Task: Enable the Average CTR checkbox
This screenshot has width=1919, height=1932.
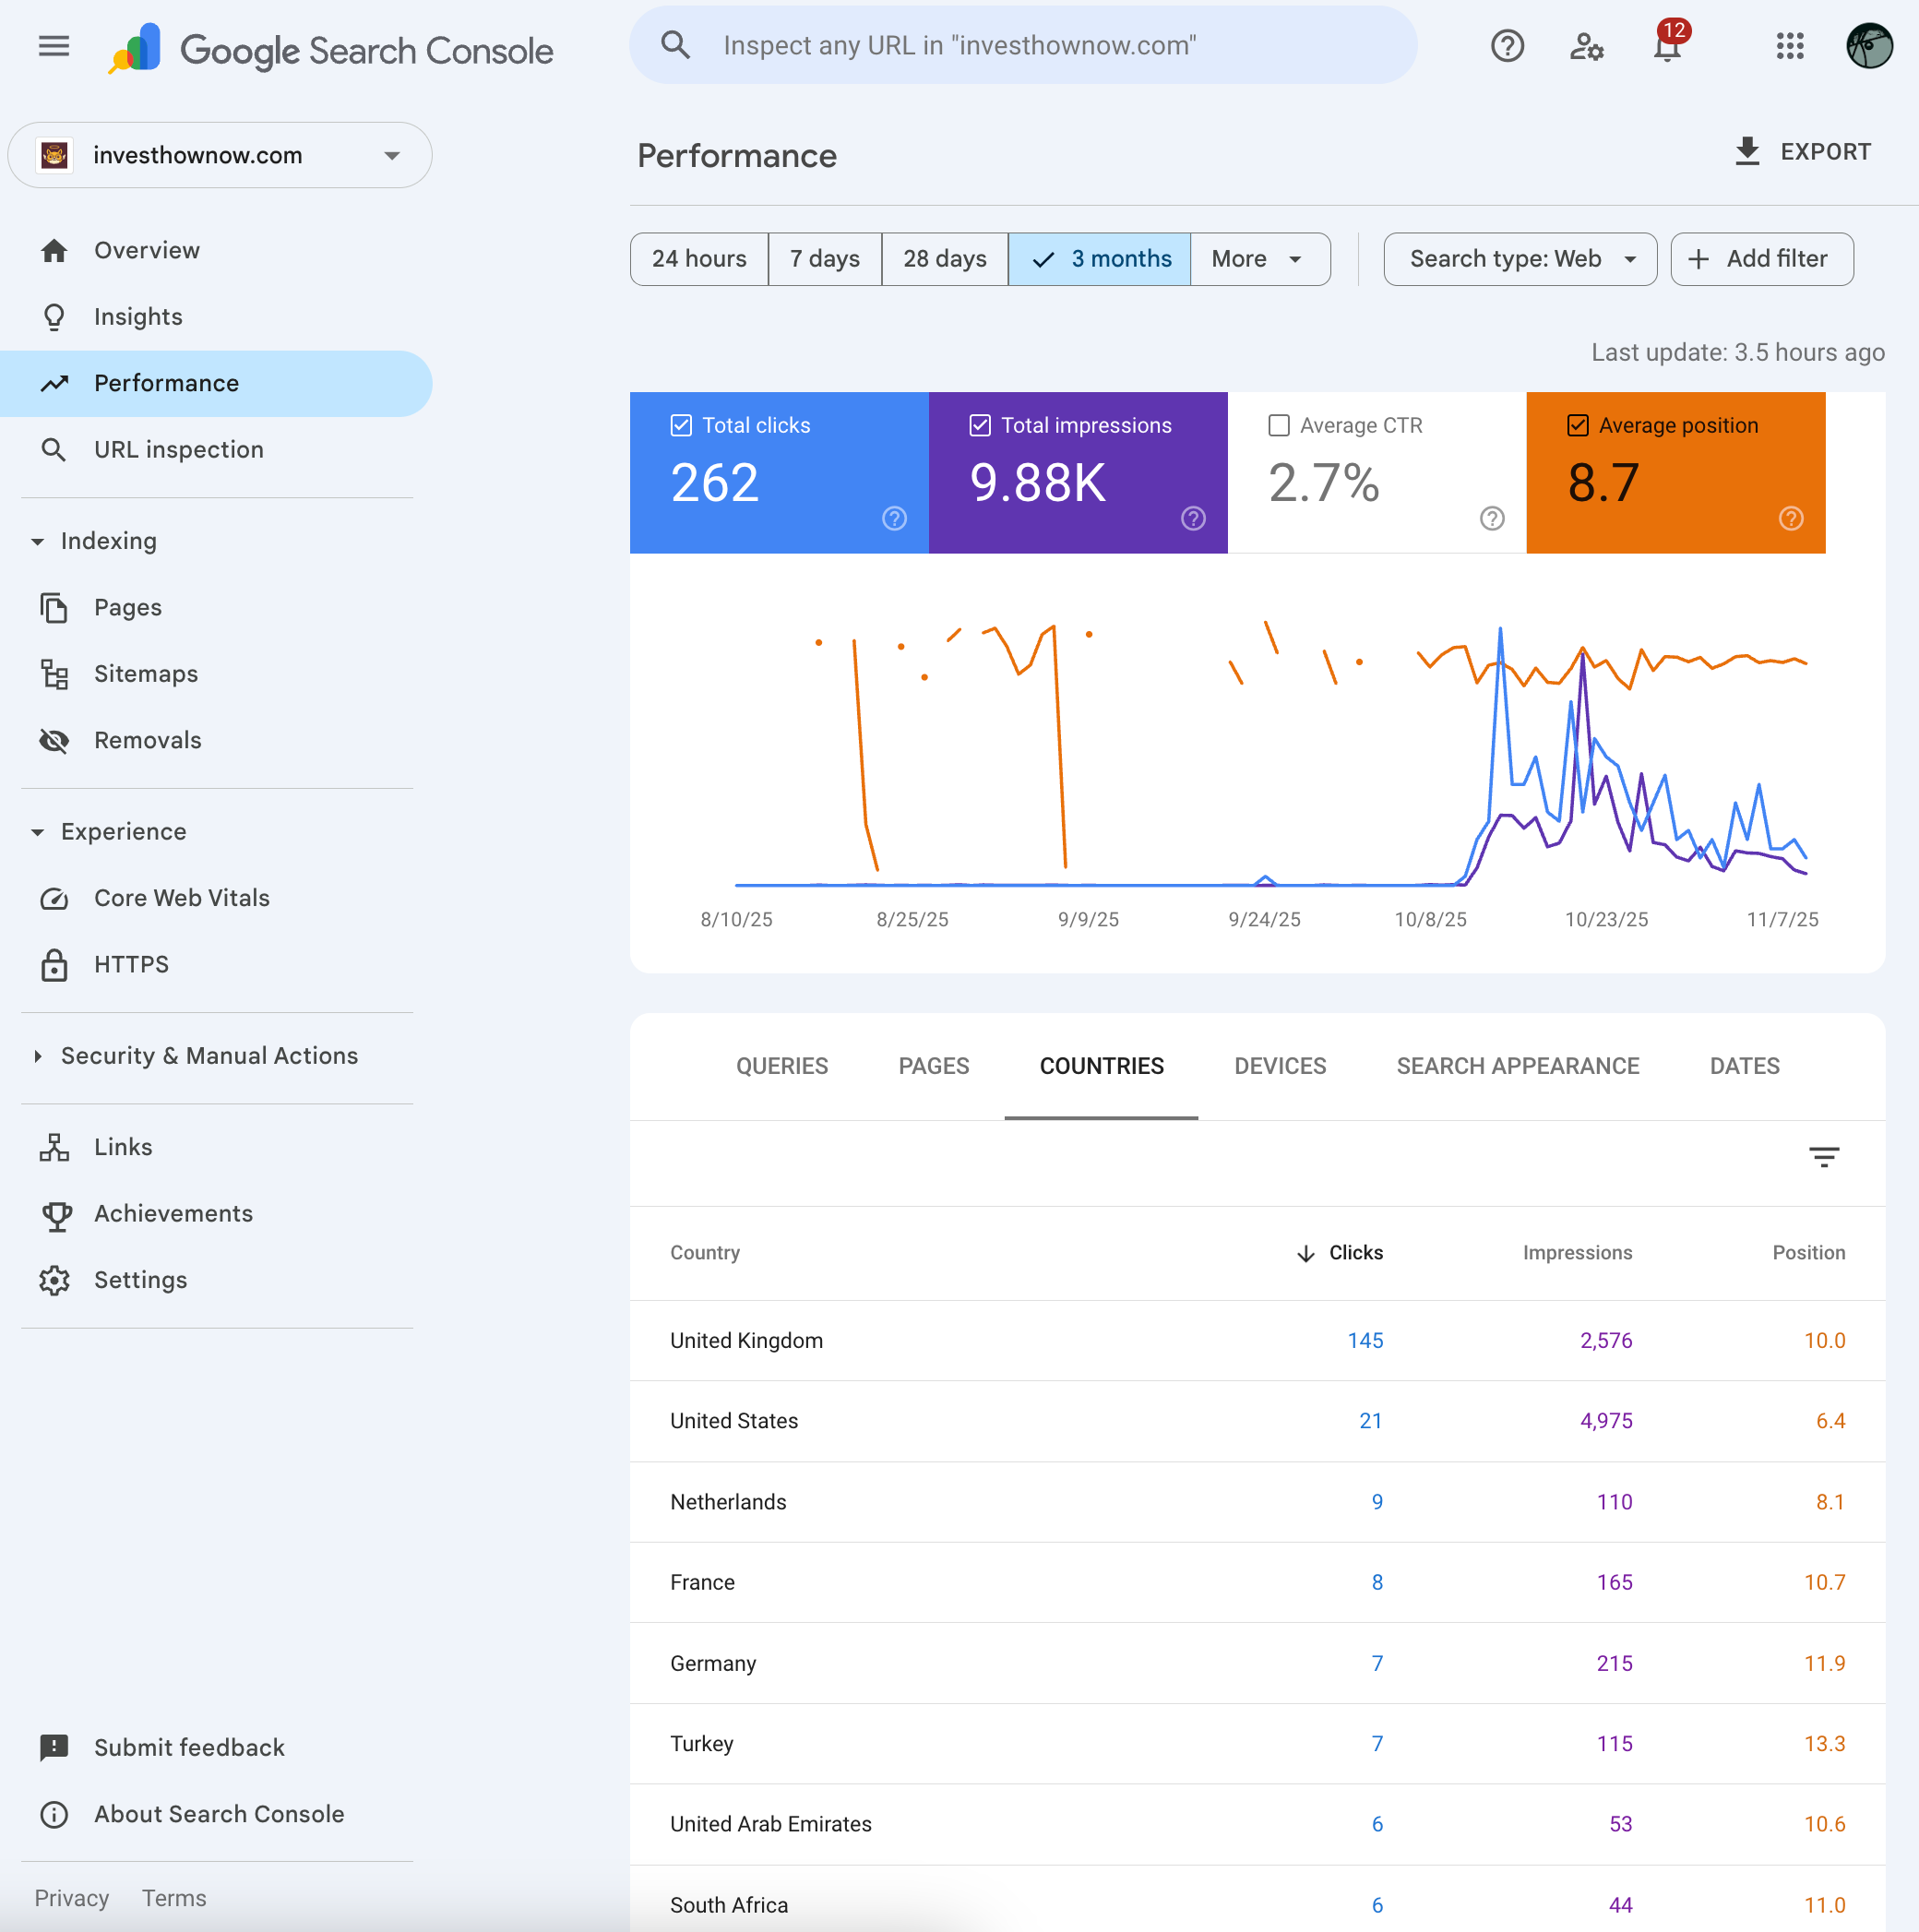Action: click(x=1278, y=425)
